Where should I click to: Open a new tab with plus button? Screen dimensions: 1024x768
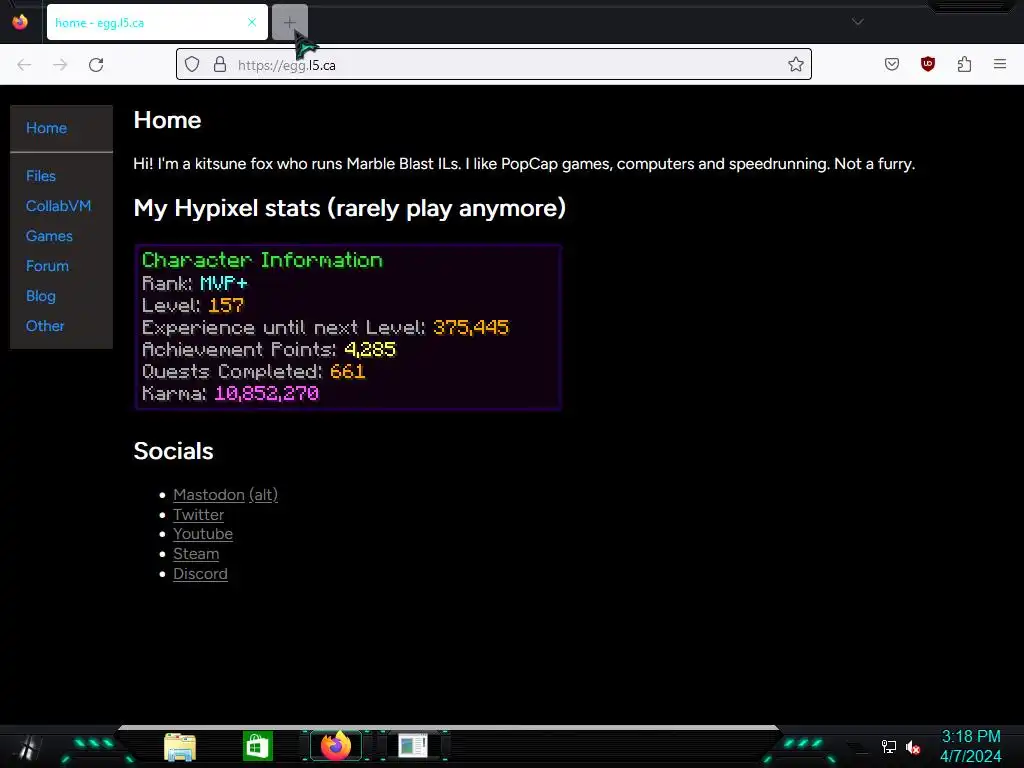click(x=289, y=23)
